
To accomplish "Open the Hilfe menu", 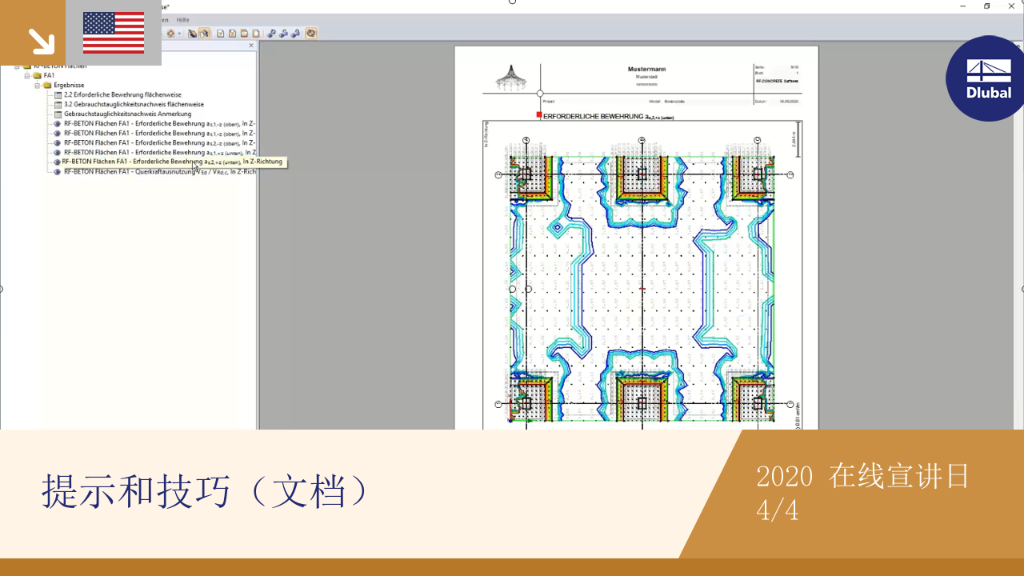I will (183, 20).
